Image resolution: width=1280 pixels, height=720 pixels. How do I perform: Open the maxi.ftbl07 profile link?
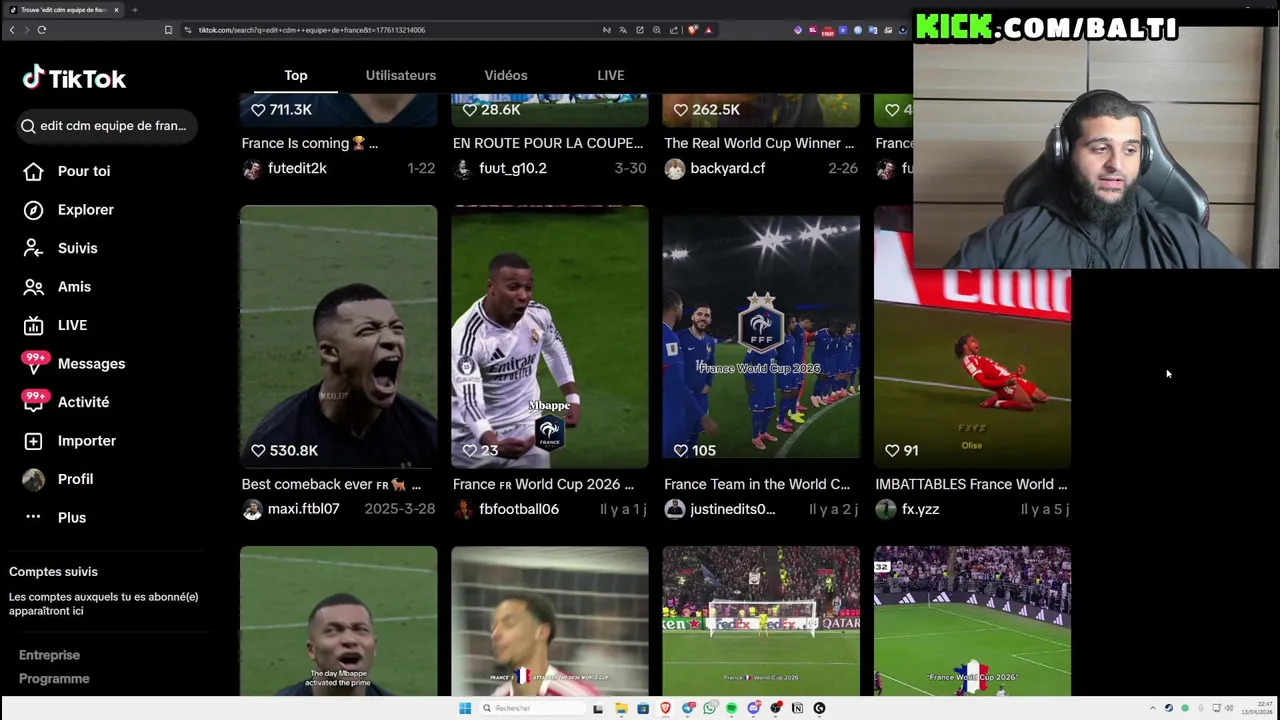click(304, 509)
